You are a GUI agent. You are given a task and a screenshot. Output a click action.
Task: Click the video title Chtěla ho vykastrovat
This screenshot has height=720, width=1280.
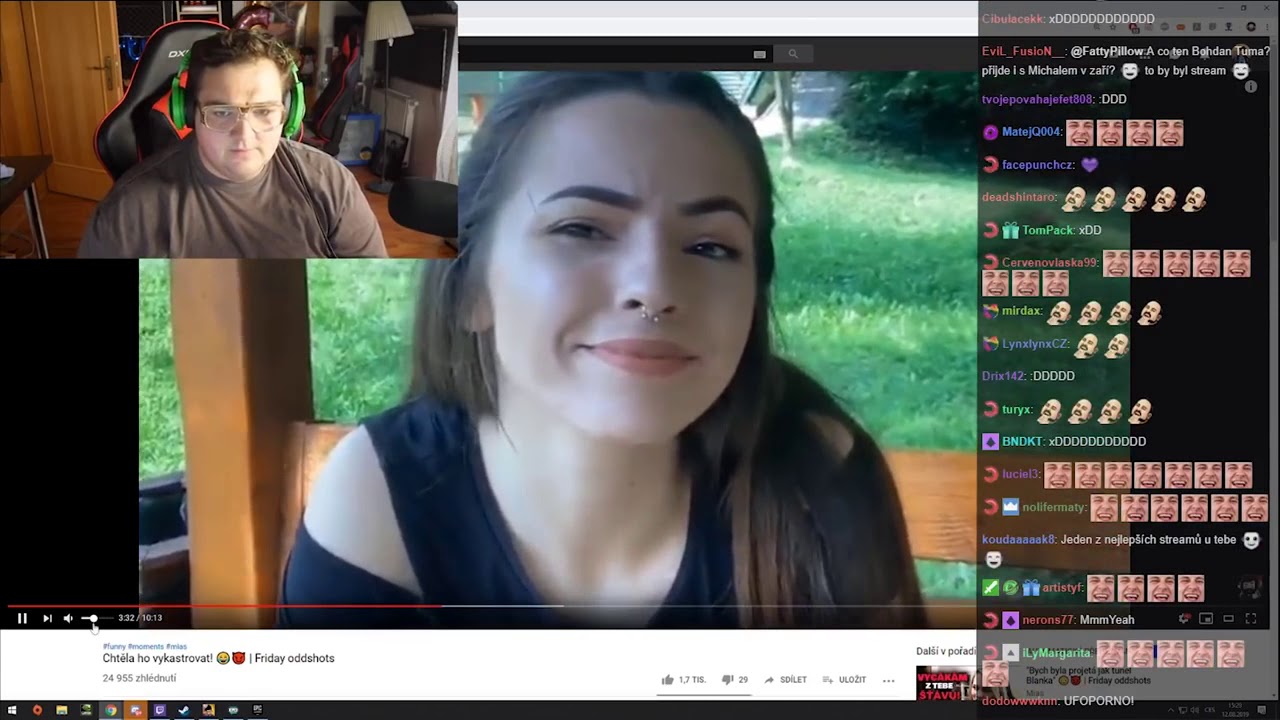click(218, 658)
